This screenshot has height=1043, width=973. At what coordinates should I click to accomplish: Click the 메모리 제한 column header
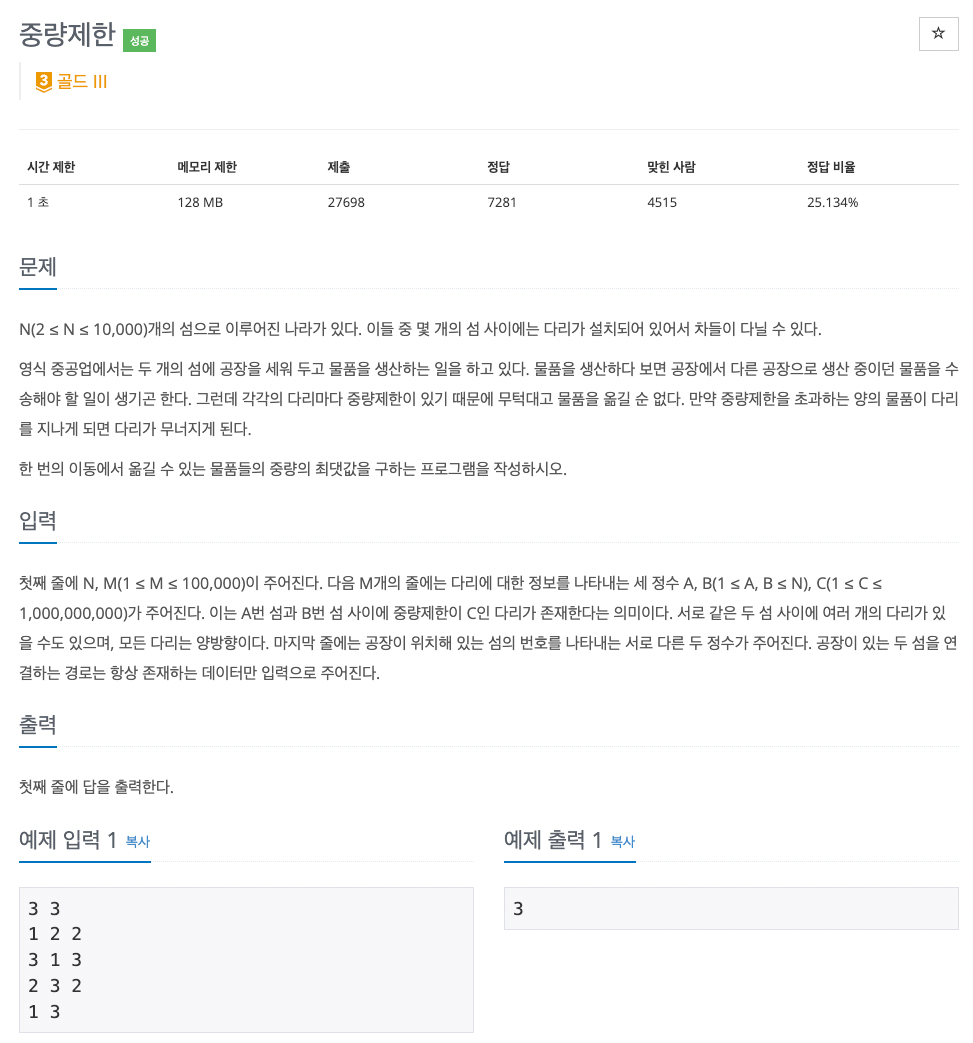(207, 167)
